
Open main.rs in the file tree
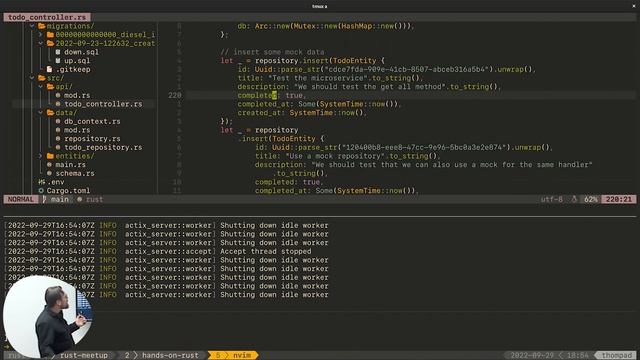71,164
